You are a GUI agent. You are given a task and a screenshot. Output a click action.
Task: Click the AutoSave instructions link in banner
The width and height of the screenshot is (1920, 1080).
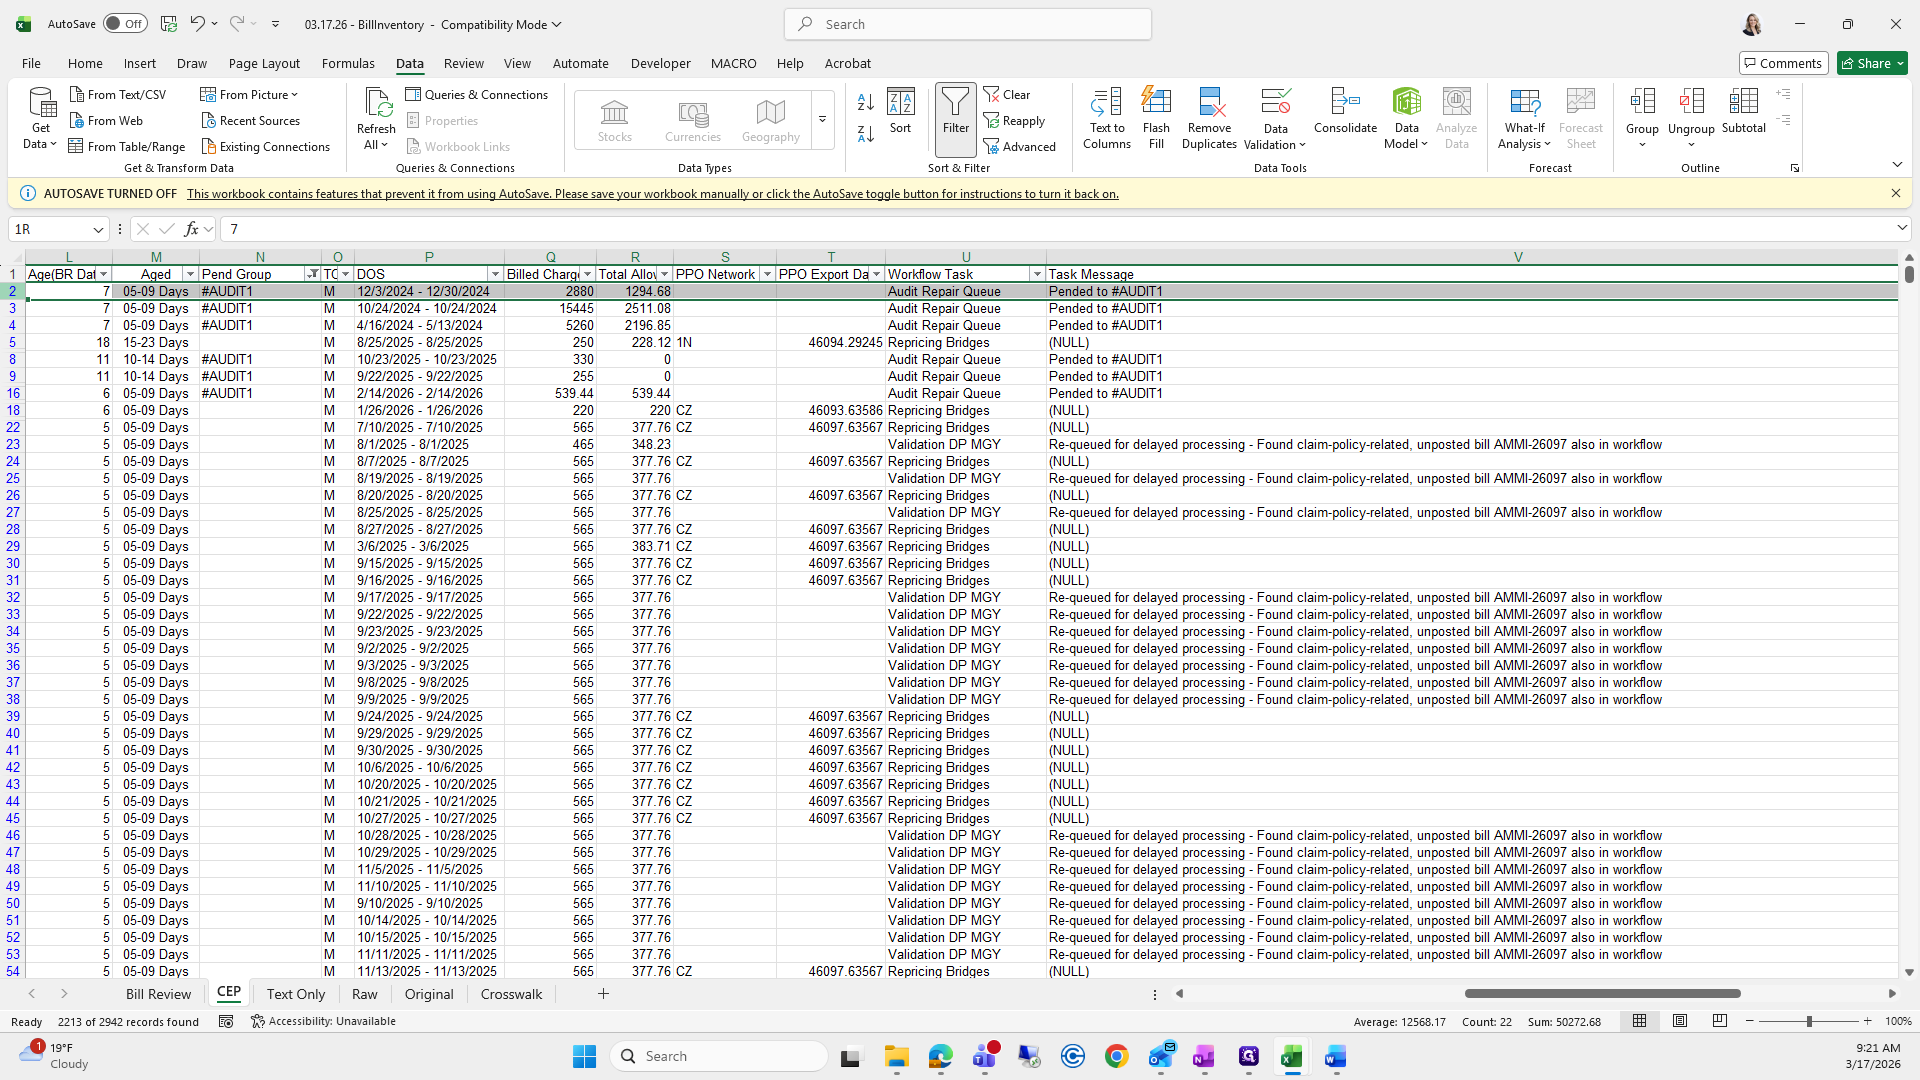652,194
